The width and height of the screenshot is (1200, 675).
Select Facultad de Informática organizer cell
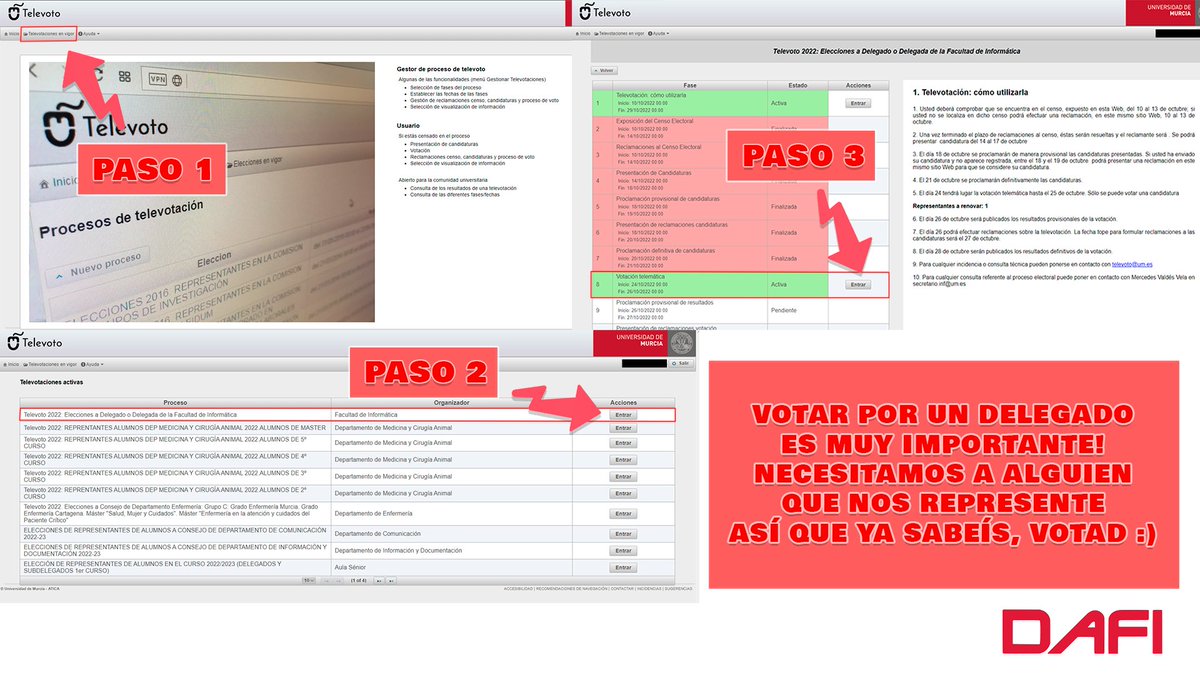pos(452,414)
